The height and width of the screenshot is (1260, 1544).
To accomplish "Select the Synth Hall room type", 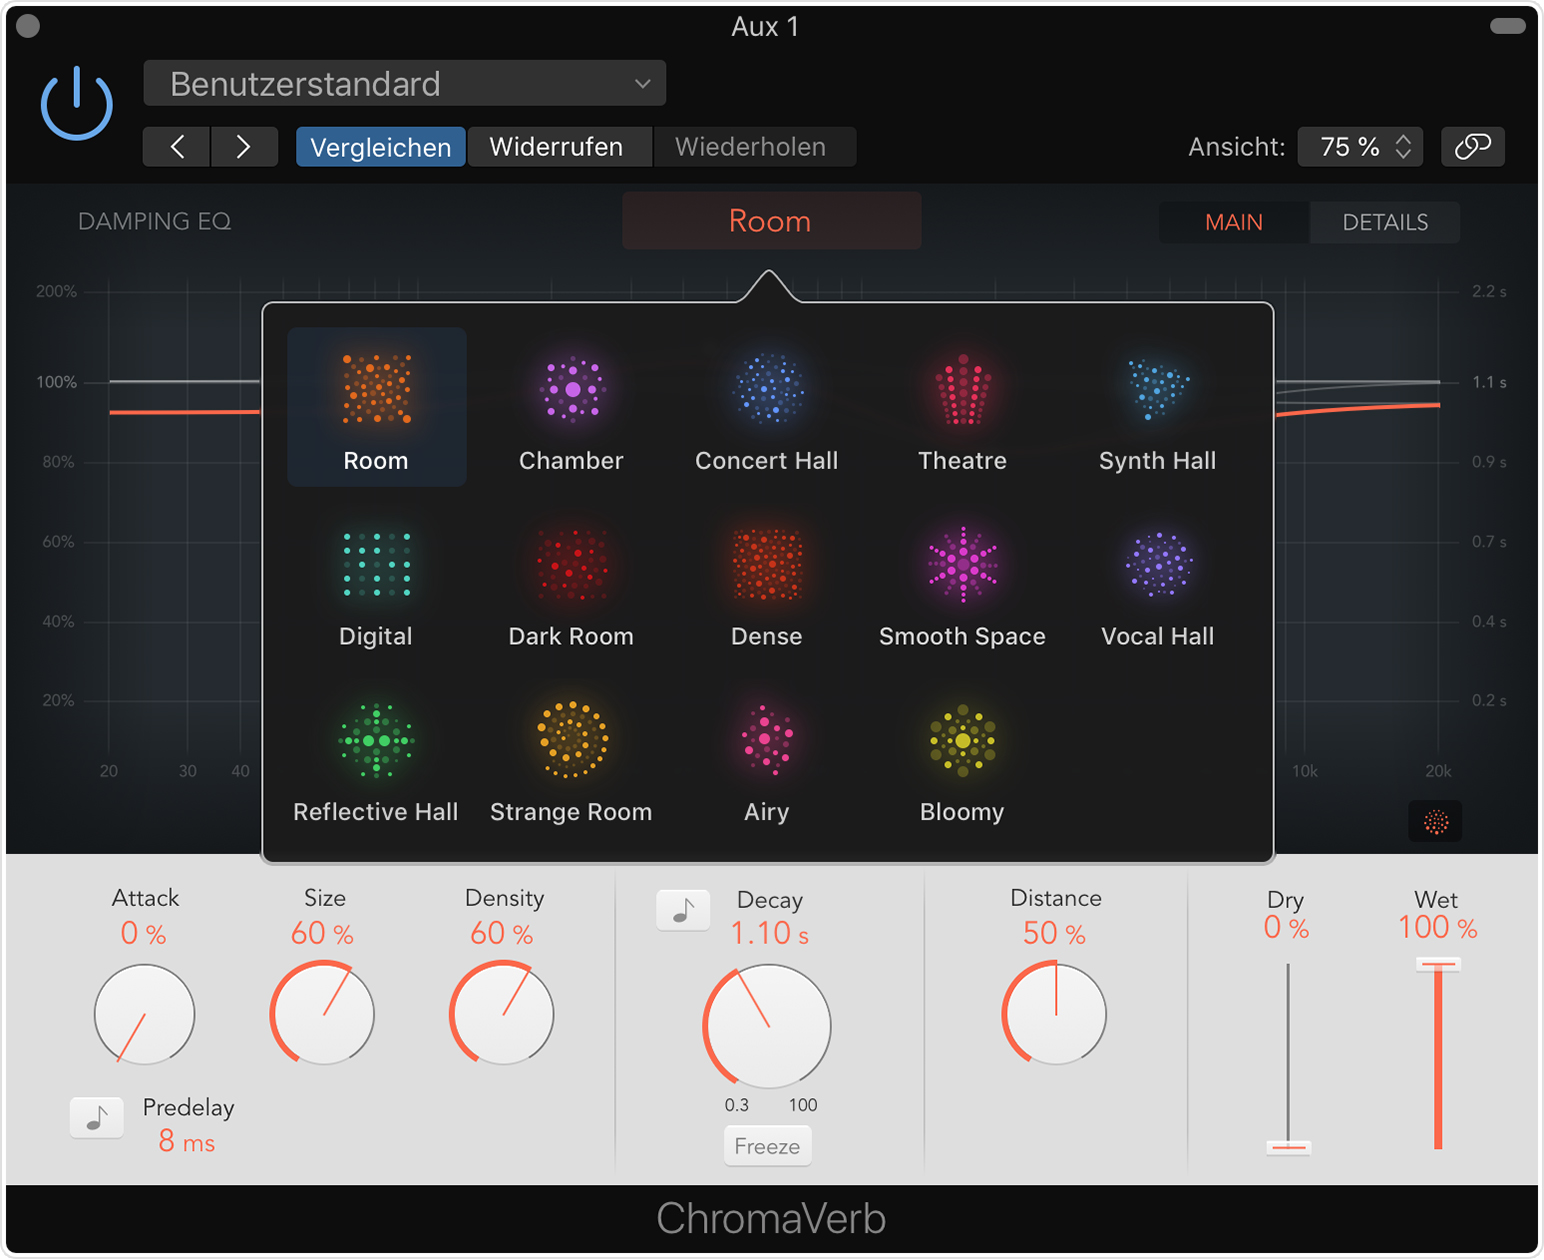I will coord(1157,390).
